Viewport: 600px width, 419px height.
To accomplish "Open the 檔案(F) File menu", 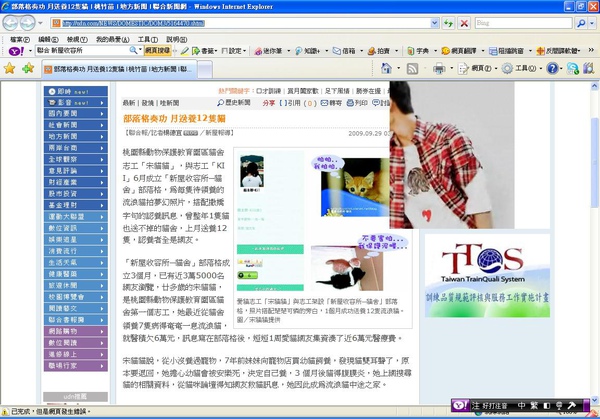I will pos(20,39).
